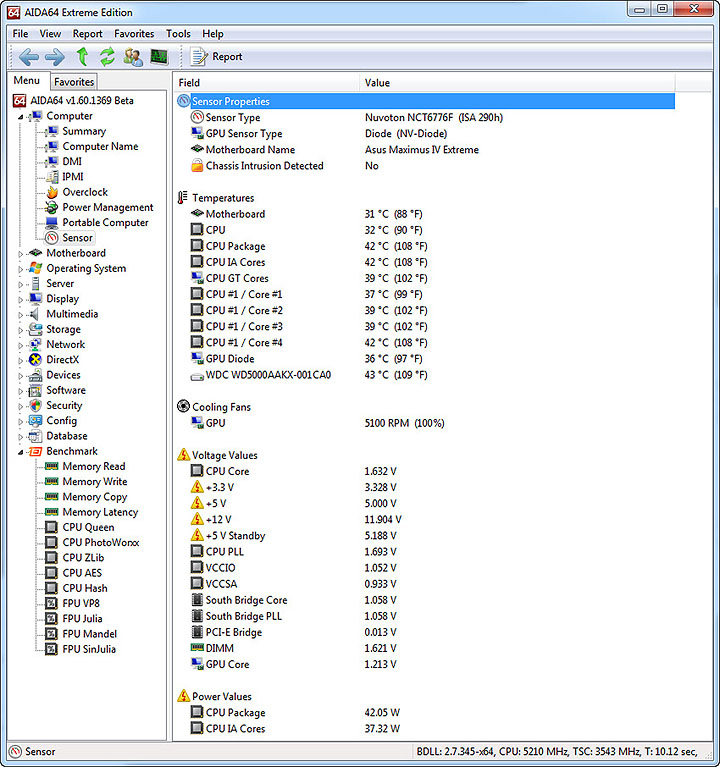Click the GPU Diode row icon

pyautogui.click(x=197, y=359)
